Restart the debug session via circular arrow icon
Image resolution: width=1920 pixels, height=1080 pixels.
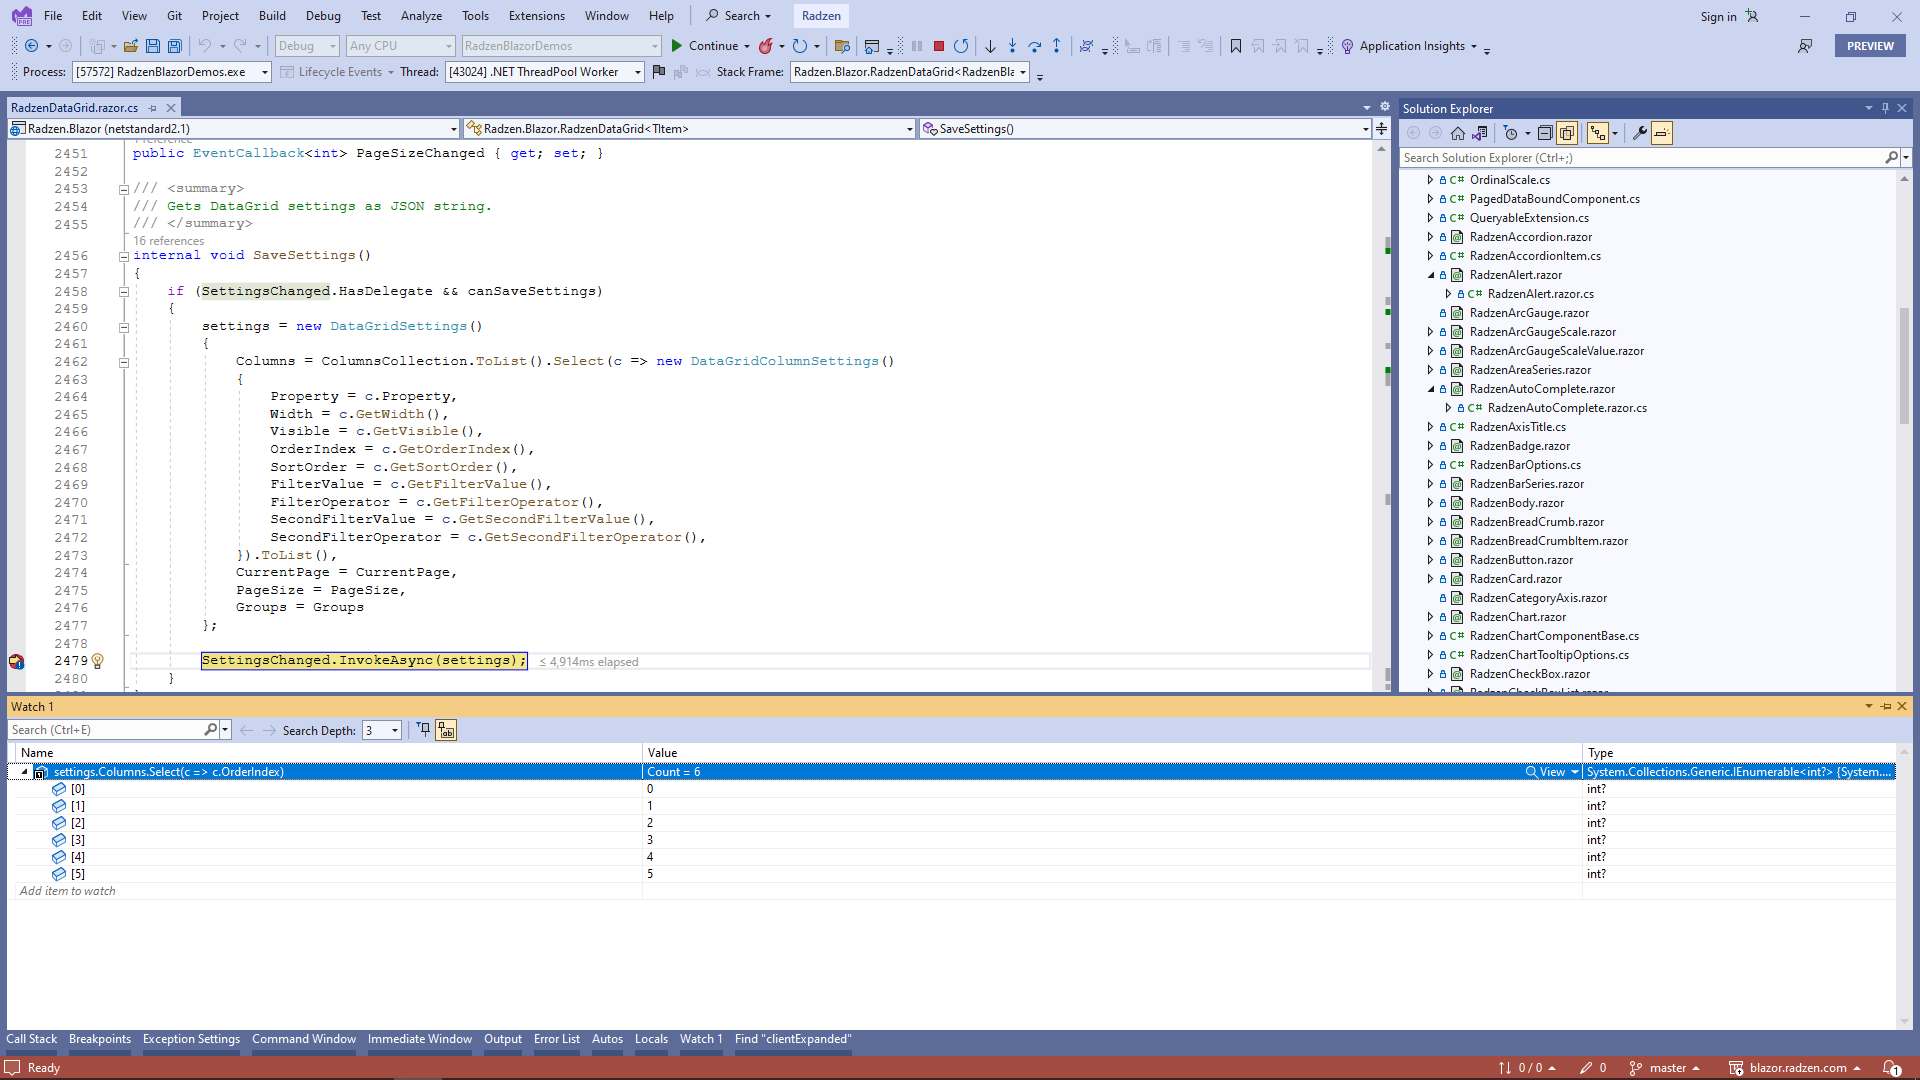(961, 46)
